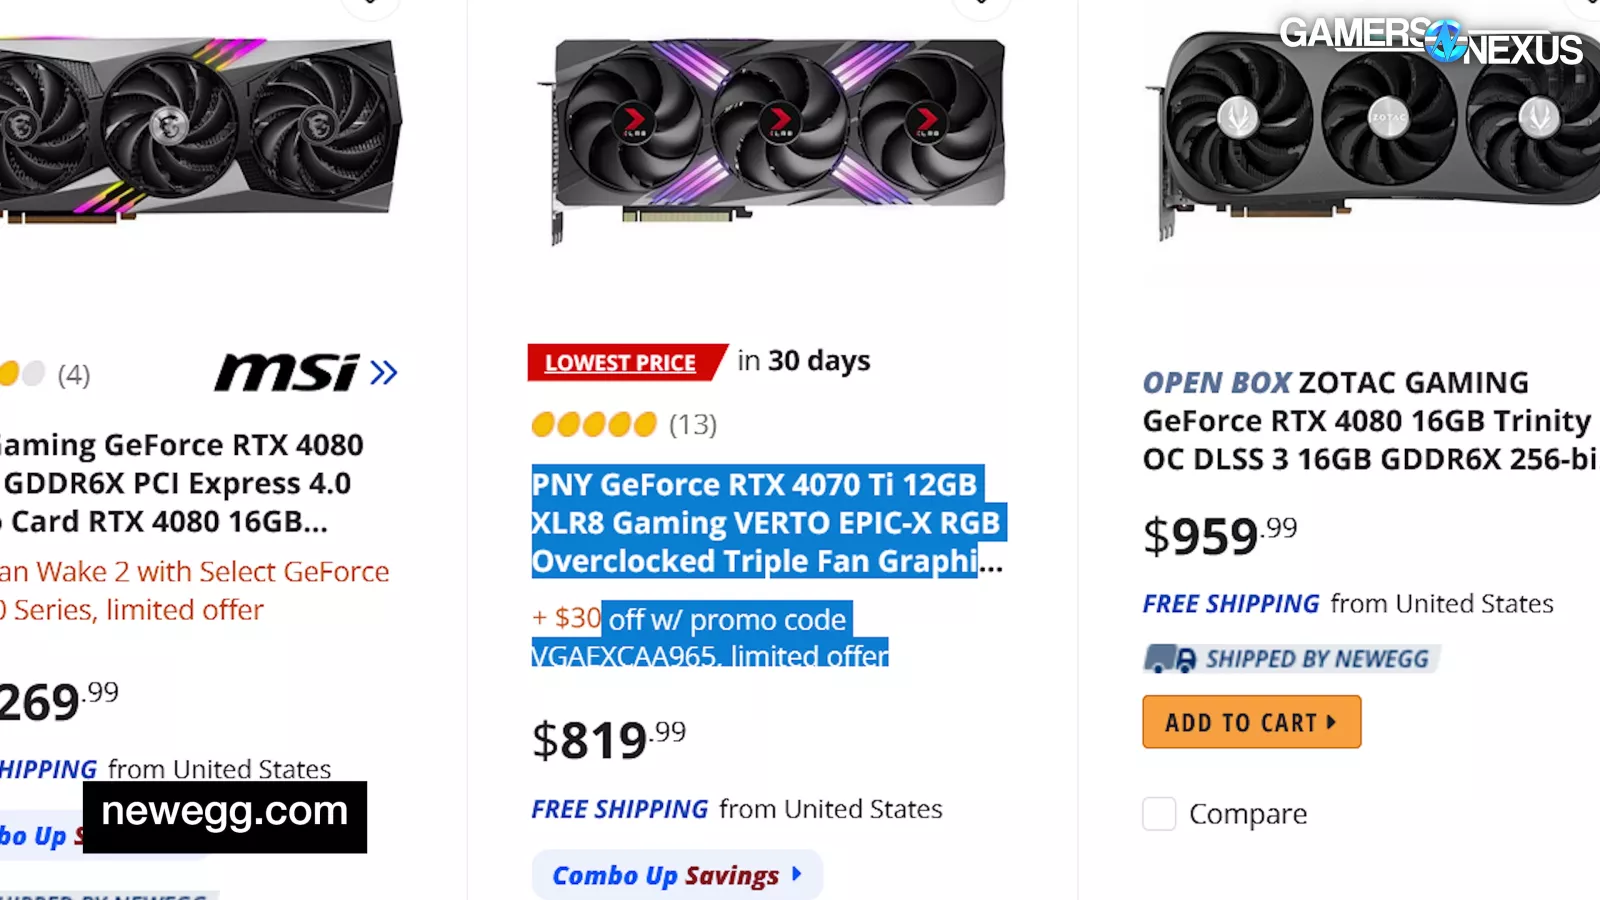Click the red LOWEST PRICE badge
Viewport: 1600px width, 900px height.
pos(621,362)
